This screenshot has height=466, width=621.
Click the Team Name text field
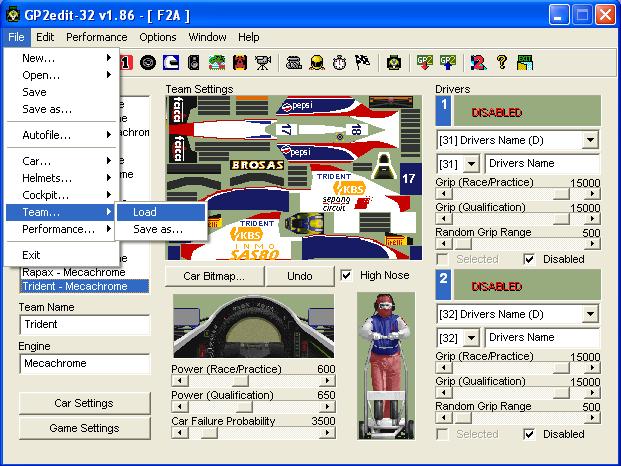tap(84, 325)
